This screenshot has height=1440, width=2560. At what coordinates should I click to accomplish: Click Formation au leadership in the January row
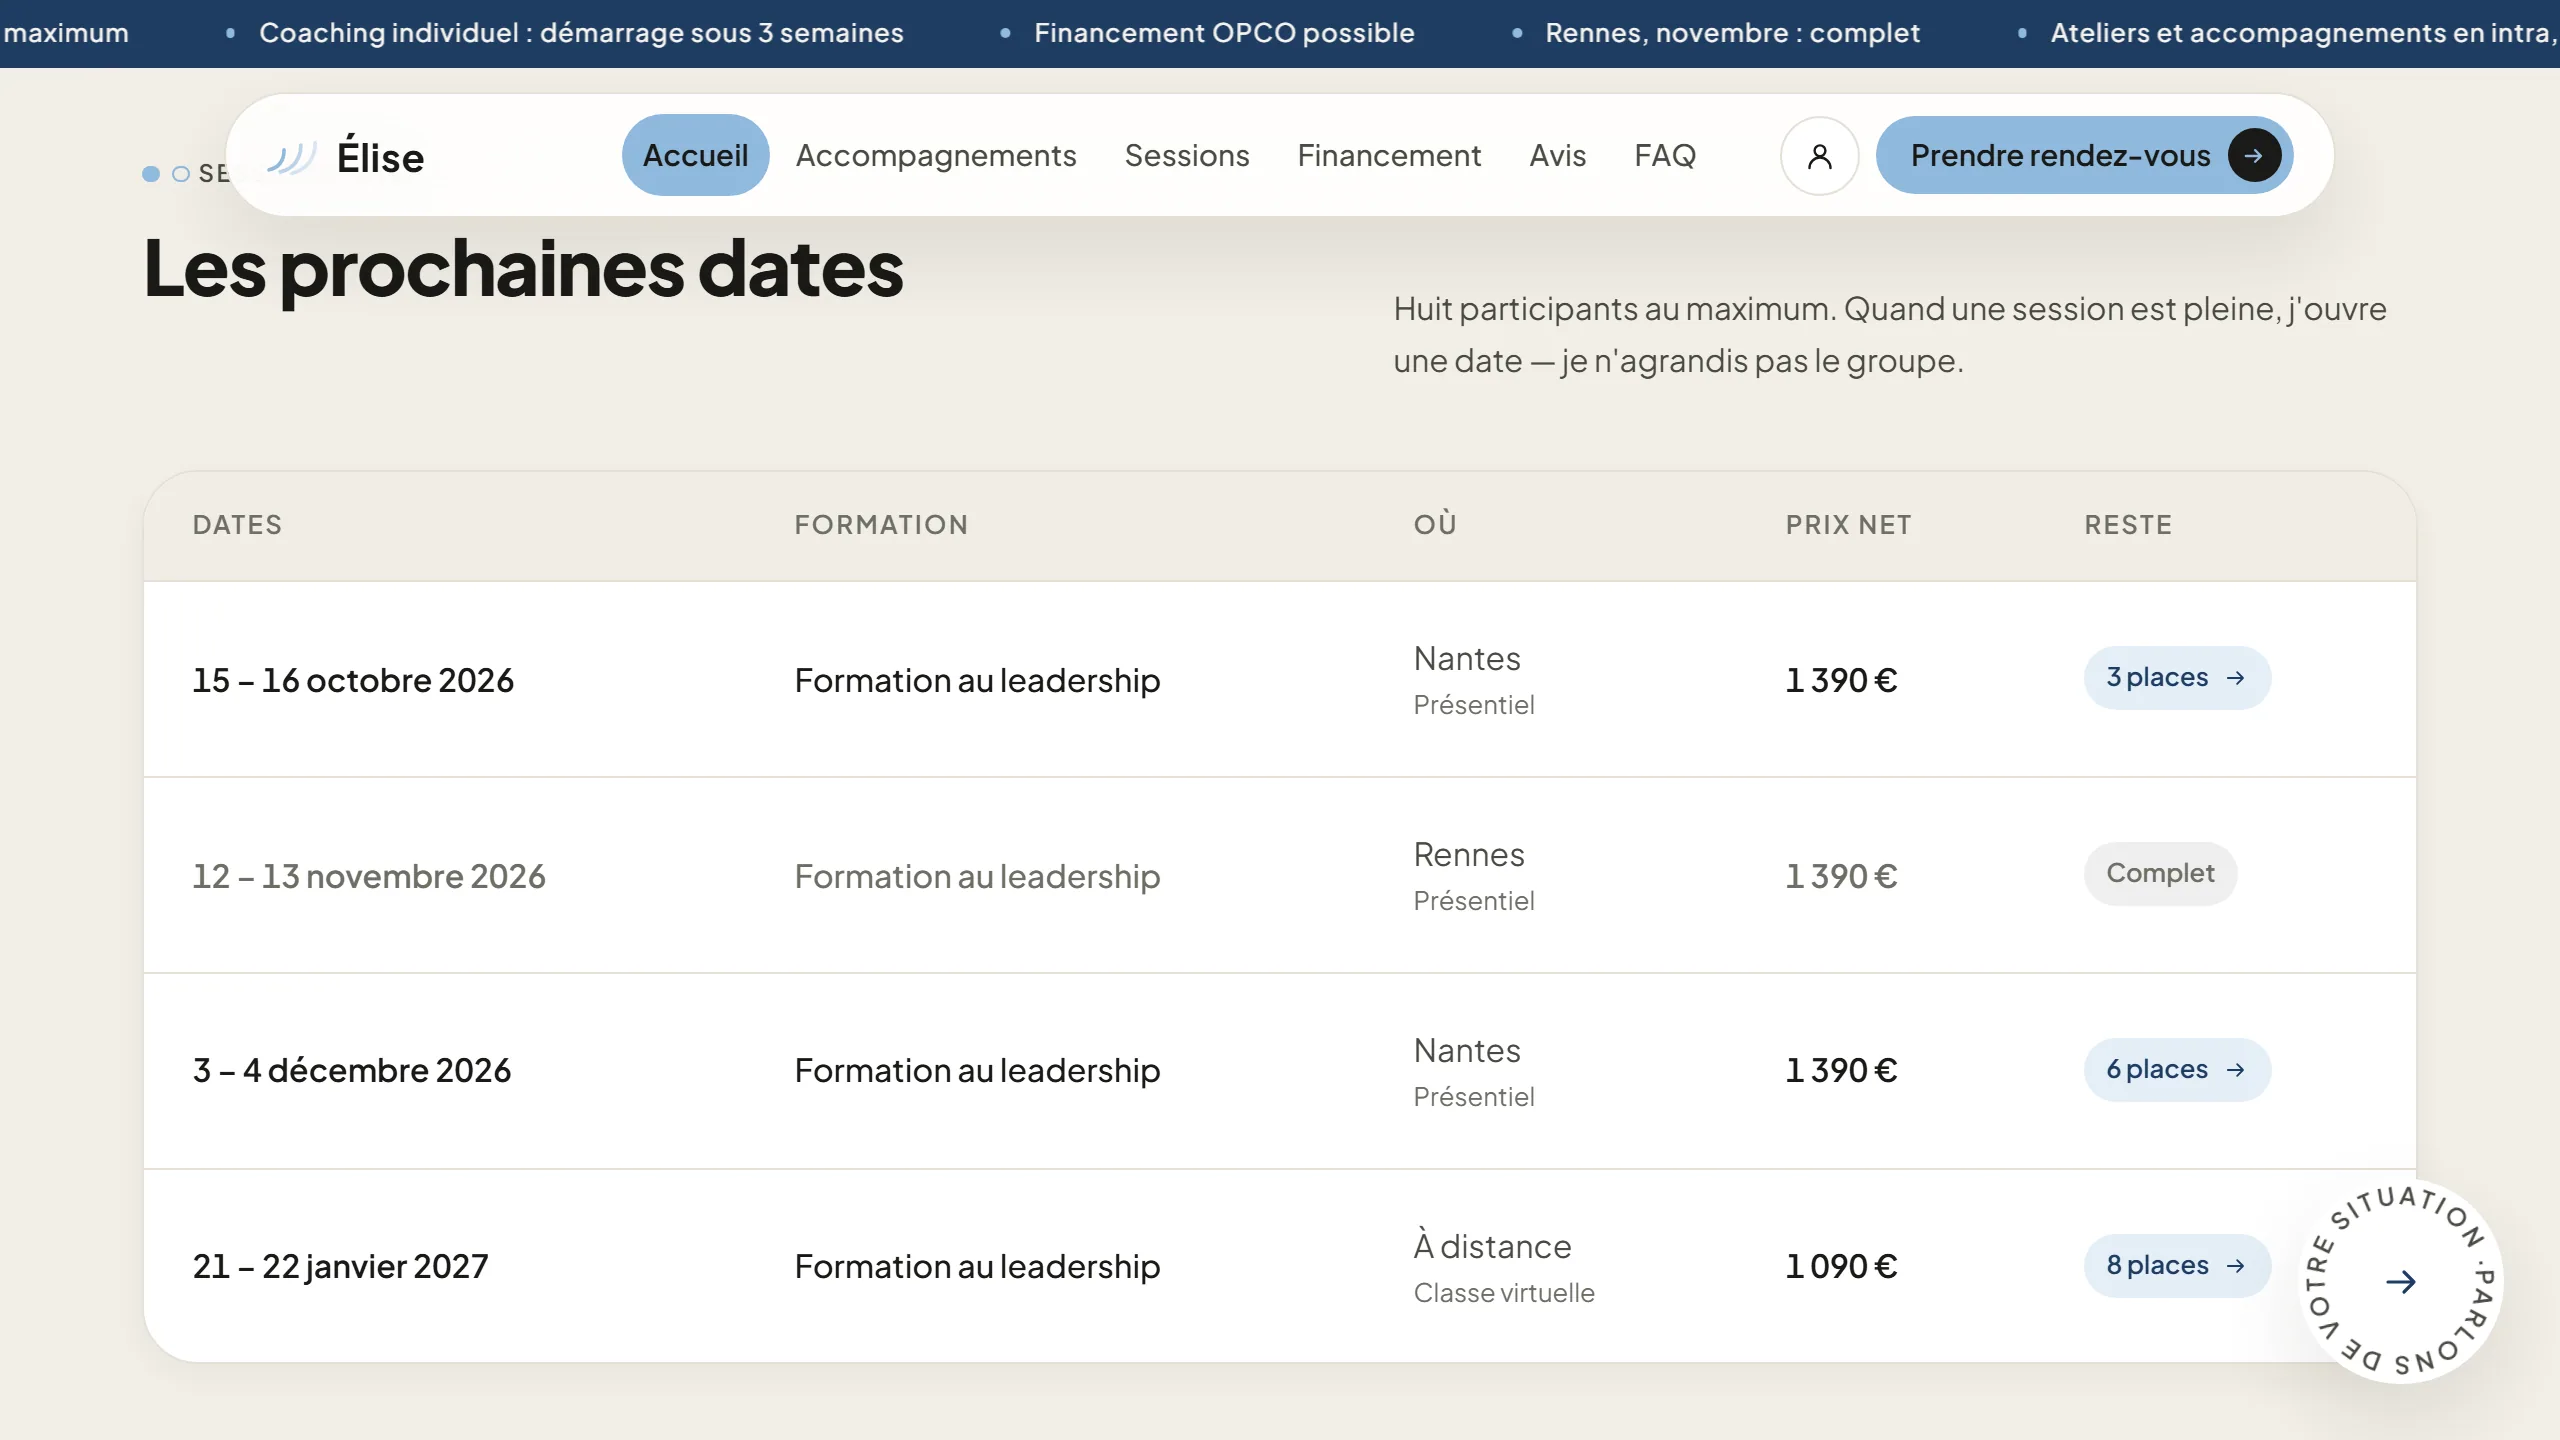click(x=977, y=1266)
